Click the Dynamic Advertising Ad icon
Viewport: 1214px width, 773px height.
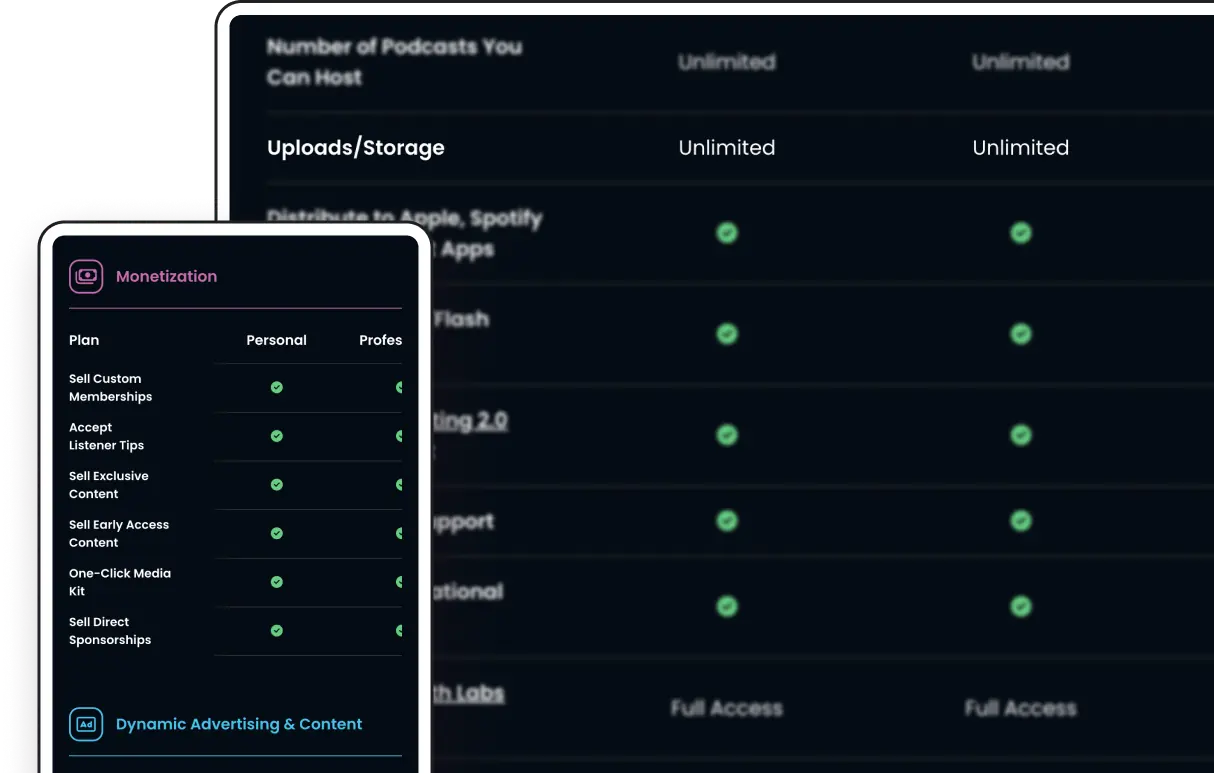click(86, 724)
